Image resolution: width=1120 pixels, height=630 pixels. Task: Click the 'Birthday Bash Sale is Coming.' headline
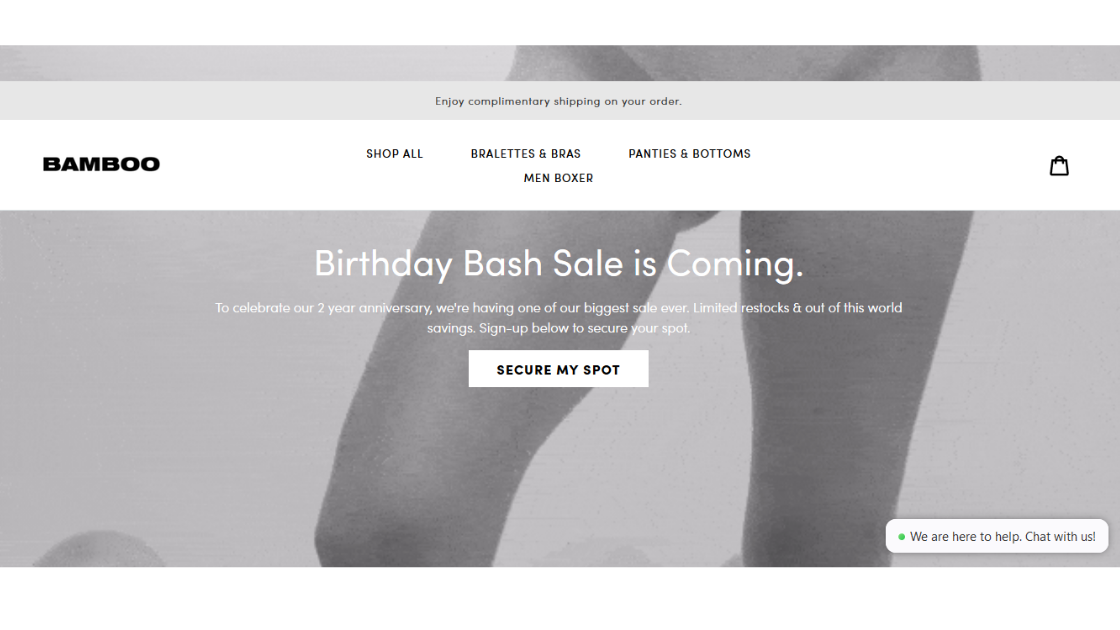559,264
